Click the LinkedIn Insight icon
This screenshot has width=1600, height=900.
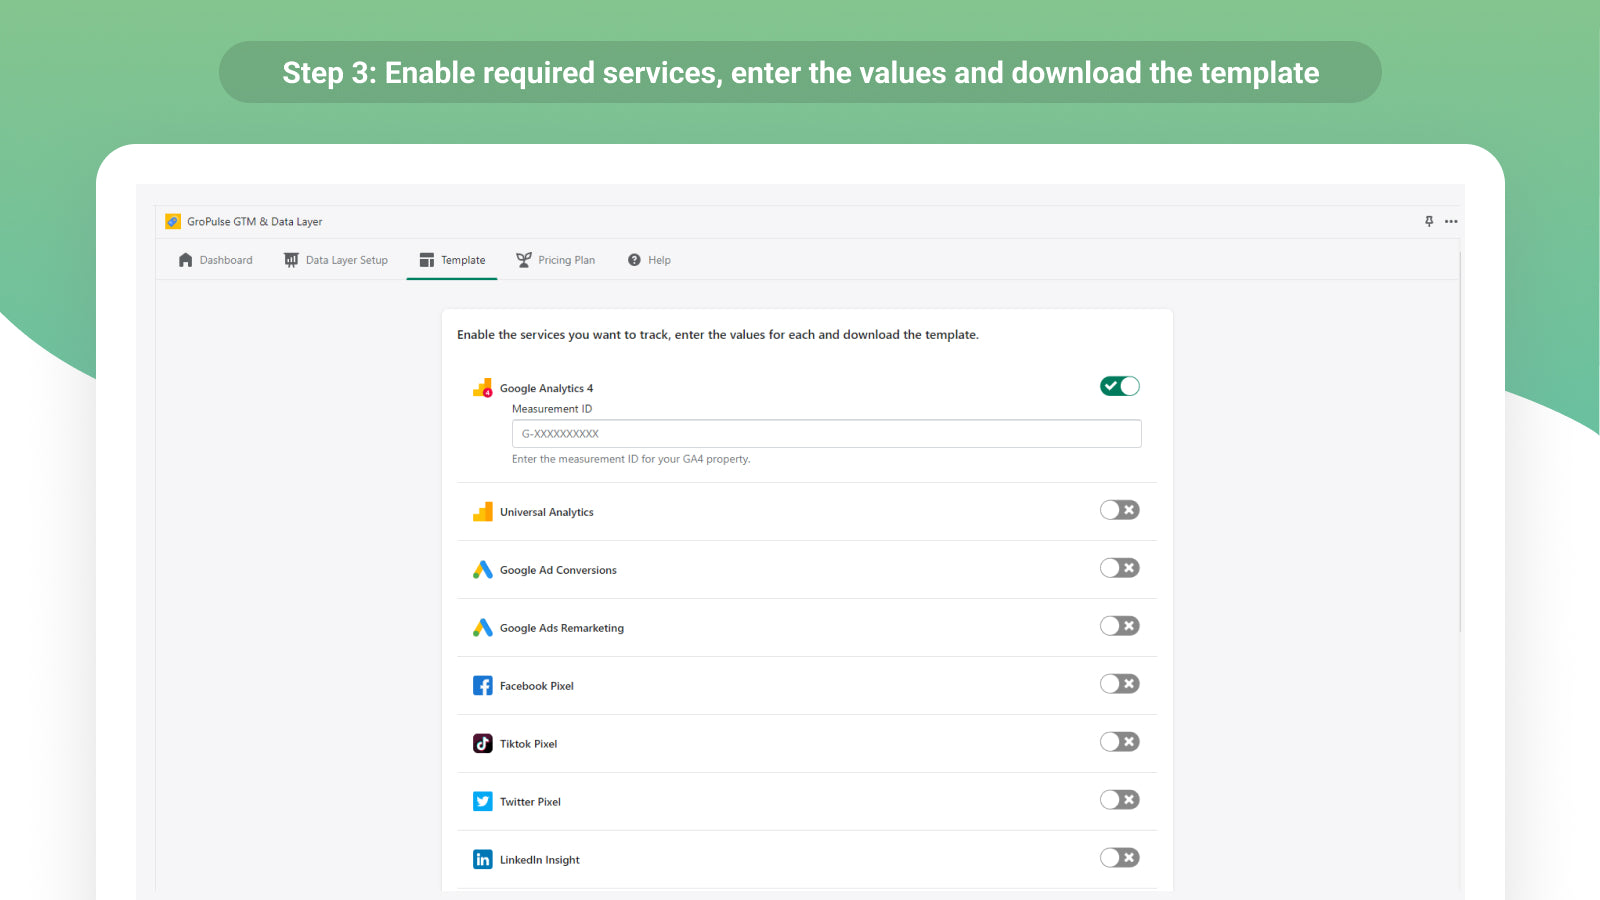point(483,860)
